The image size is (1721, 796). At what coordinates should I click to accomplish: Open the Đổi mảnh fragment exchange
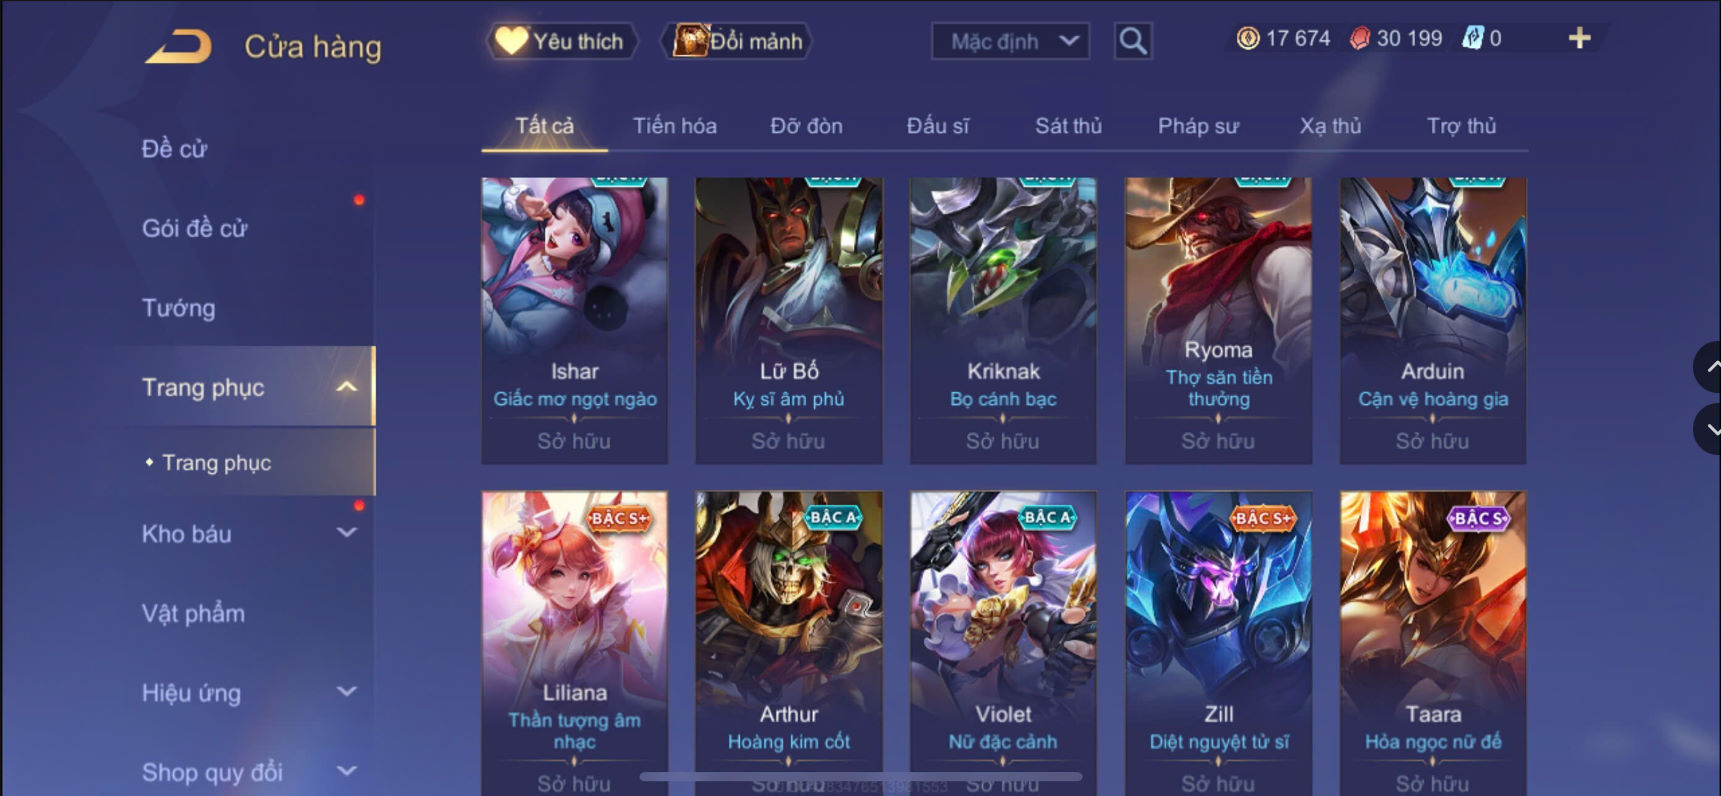tap(737, 41)
